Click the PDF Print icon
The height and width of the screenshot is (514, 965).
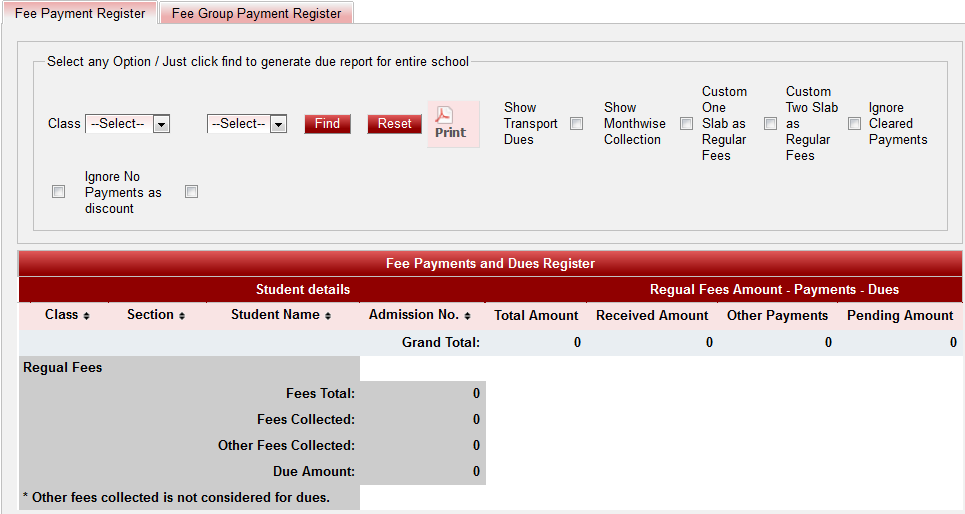[452, 123]
